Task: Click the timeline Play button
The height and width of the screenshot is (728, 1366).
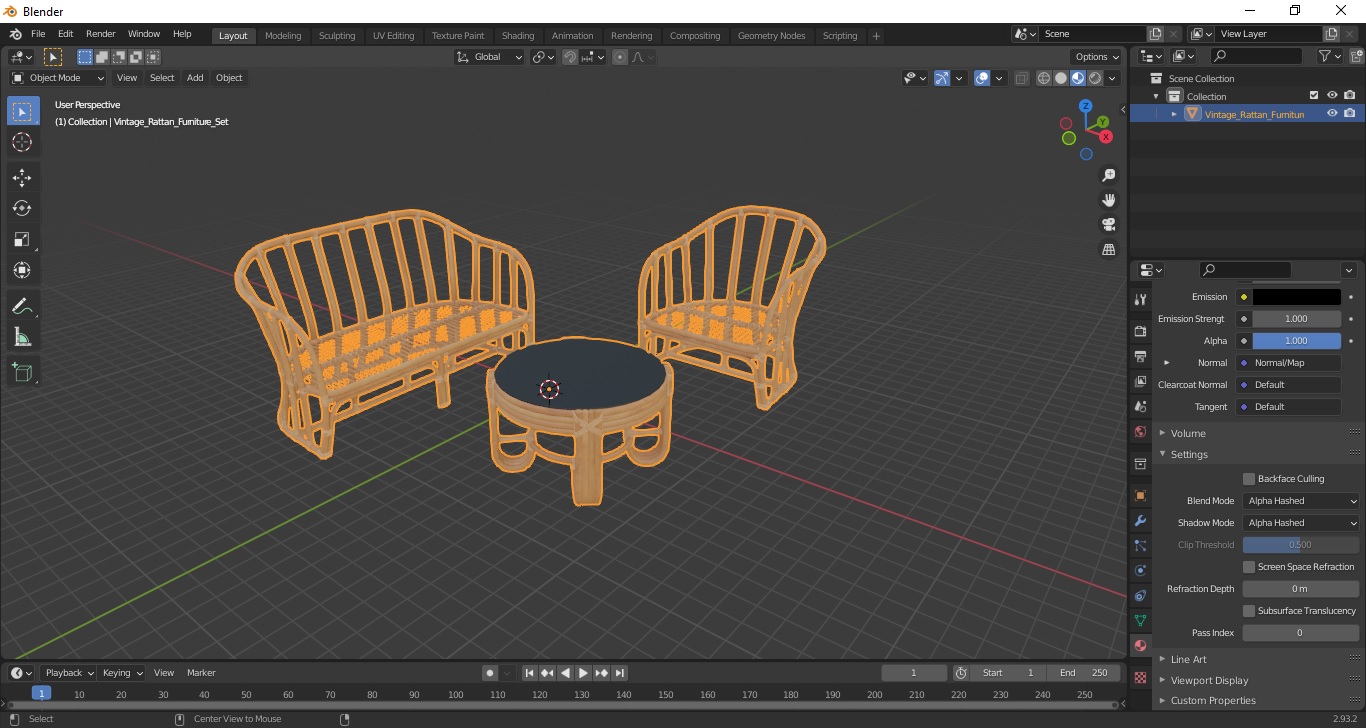Action: tap(584, 673)
